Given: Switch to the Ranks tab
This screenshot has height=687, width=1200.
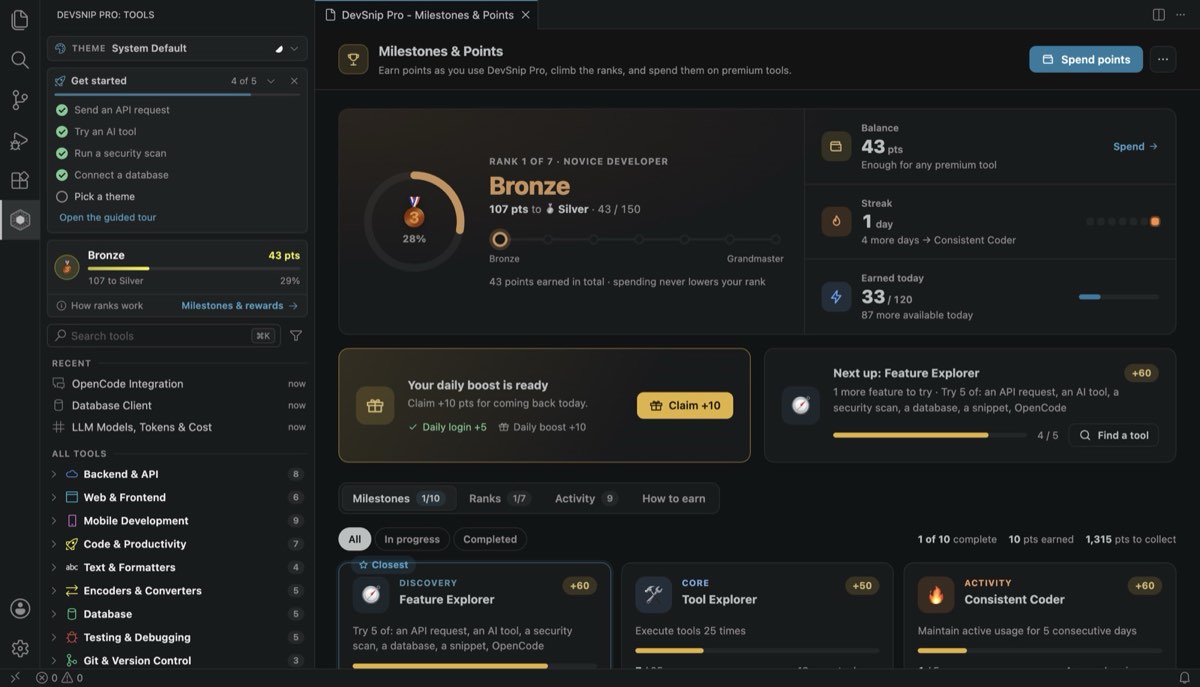Looking at the screenshot, I should [499, 498].
